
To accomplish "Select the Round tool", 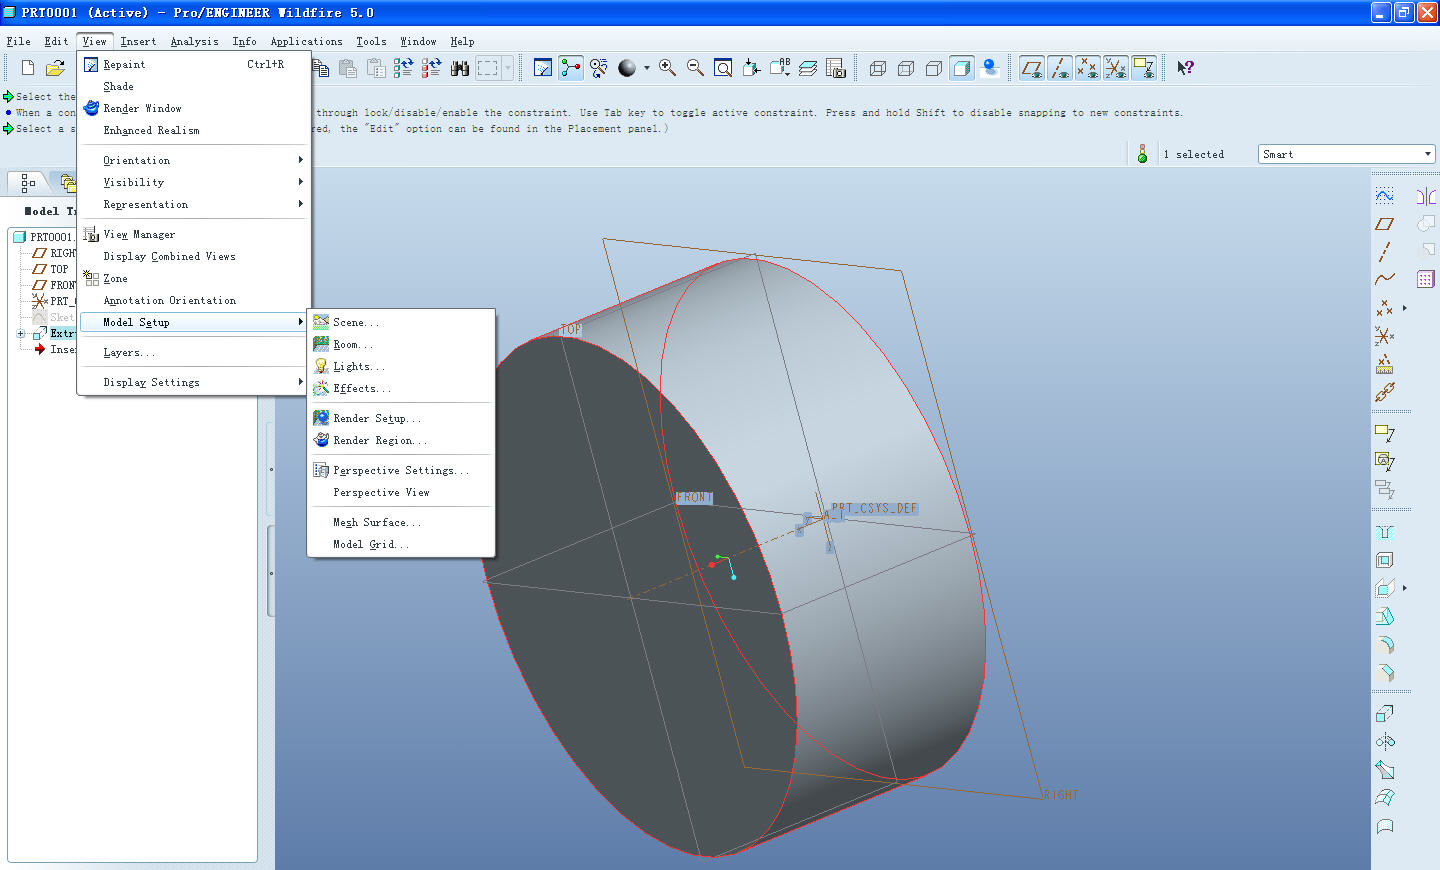I will 1384,644.
